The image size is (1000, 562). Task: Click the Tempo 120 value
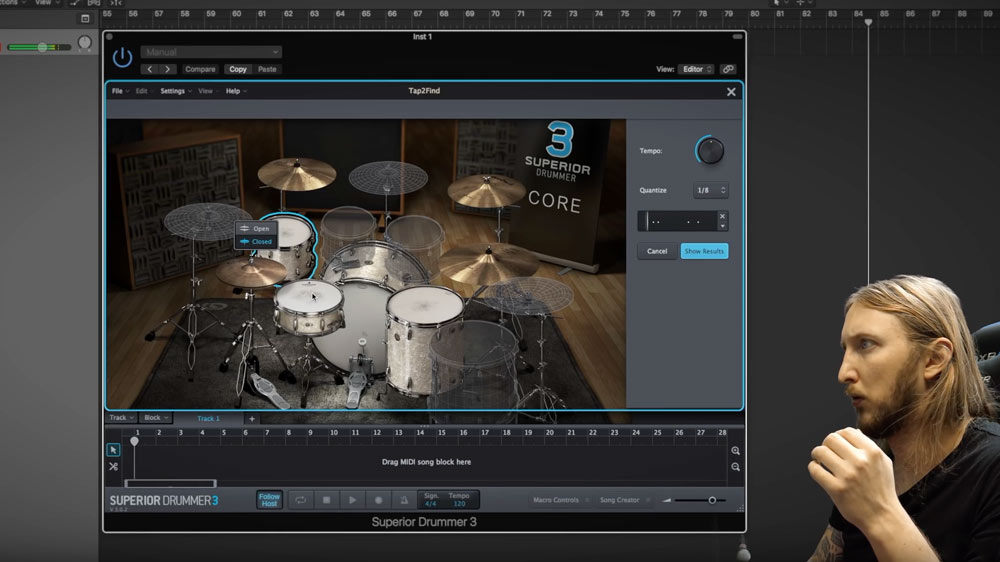(x=459, y=504)
